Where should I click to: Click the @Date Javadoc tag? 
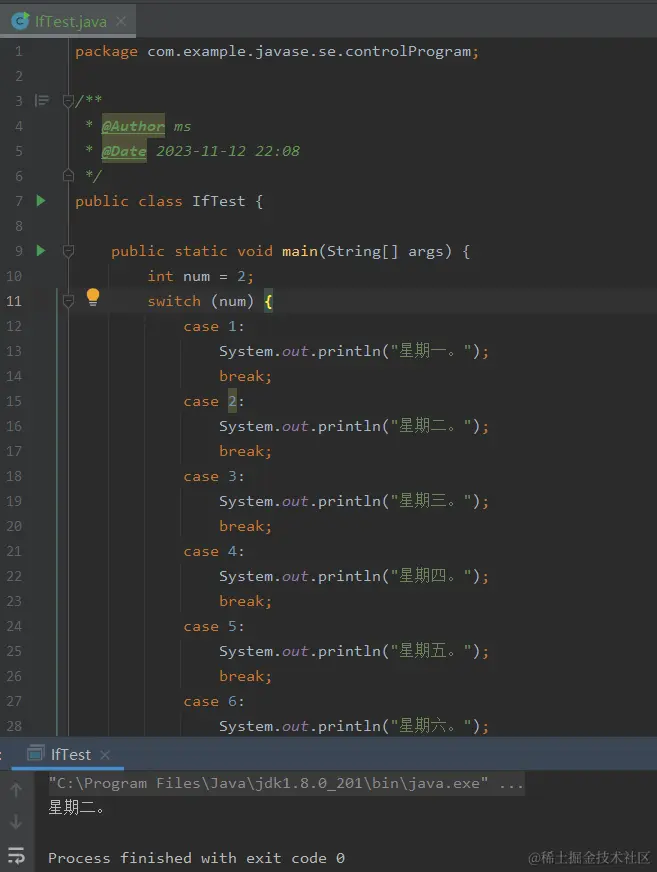(x=124, y=151)
